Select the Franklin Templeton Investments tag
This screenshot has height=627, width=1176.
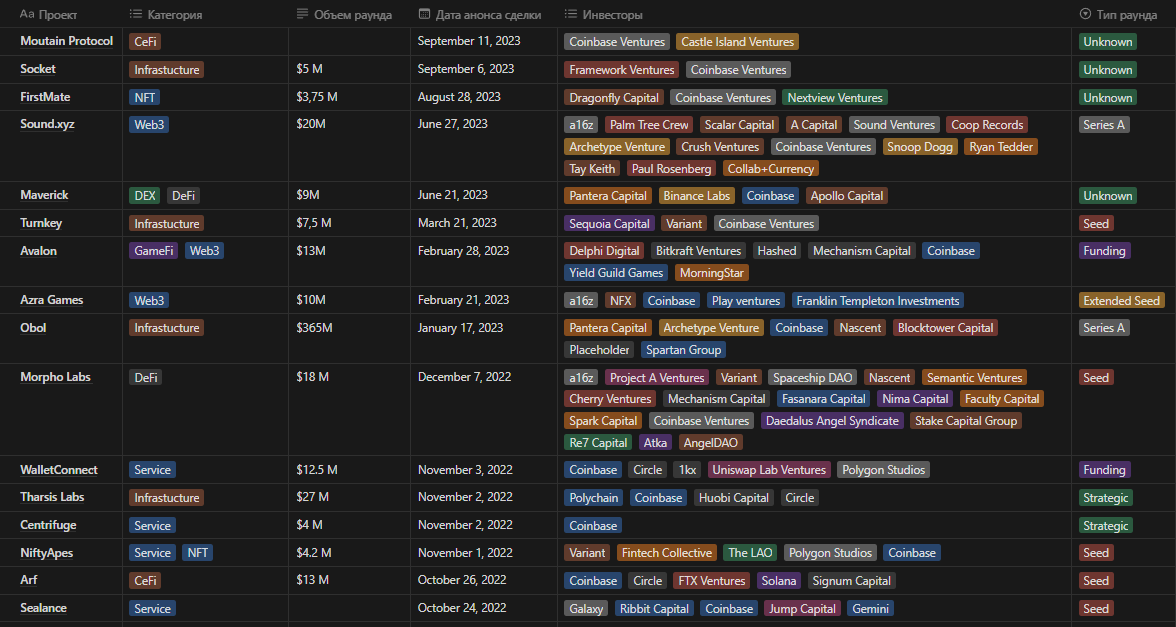pos(878,300)
